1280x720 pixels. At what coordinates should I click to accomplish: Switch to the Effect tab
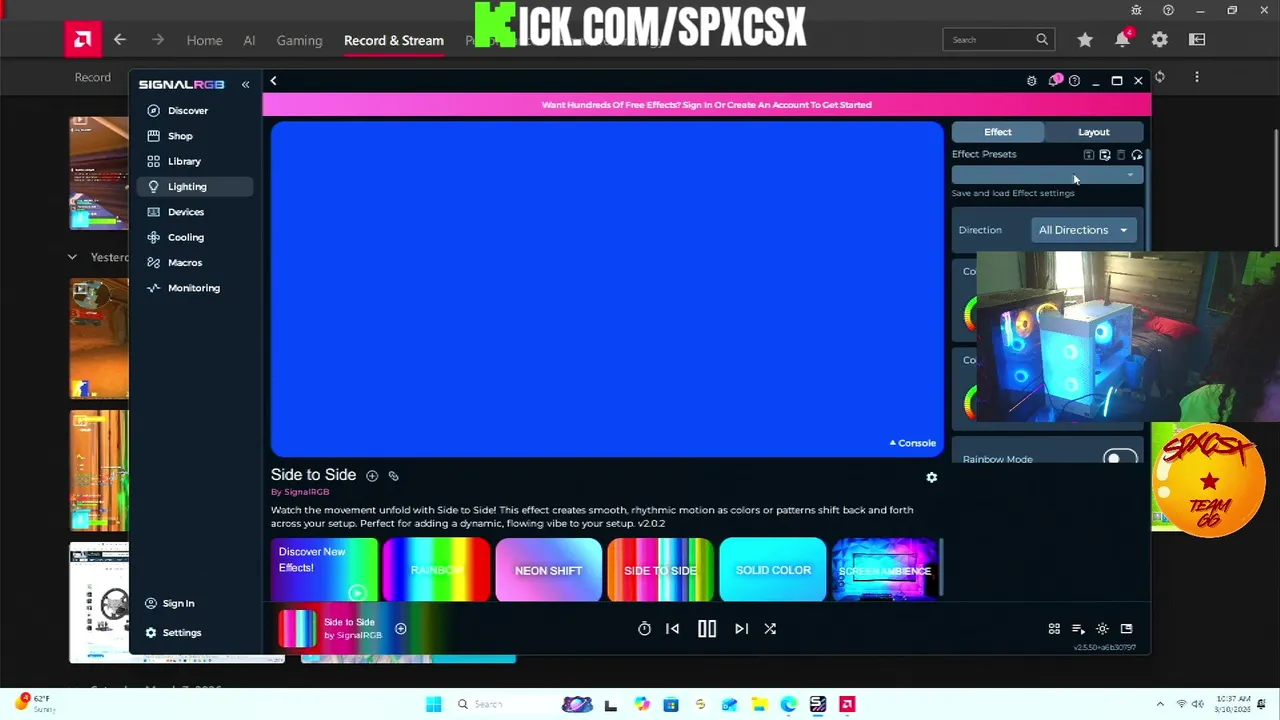pos(997,132)
